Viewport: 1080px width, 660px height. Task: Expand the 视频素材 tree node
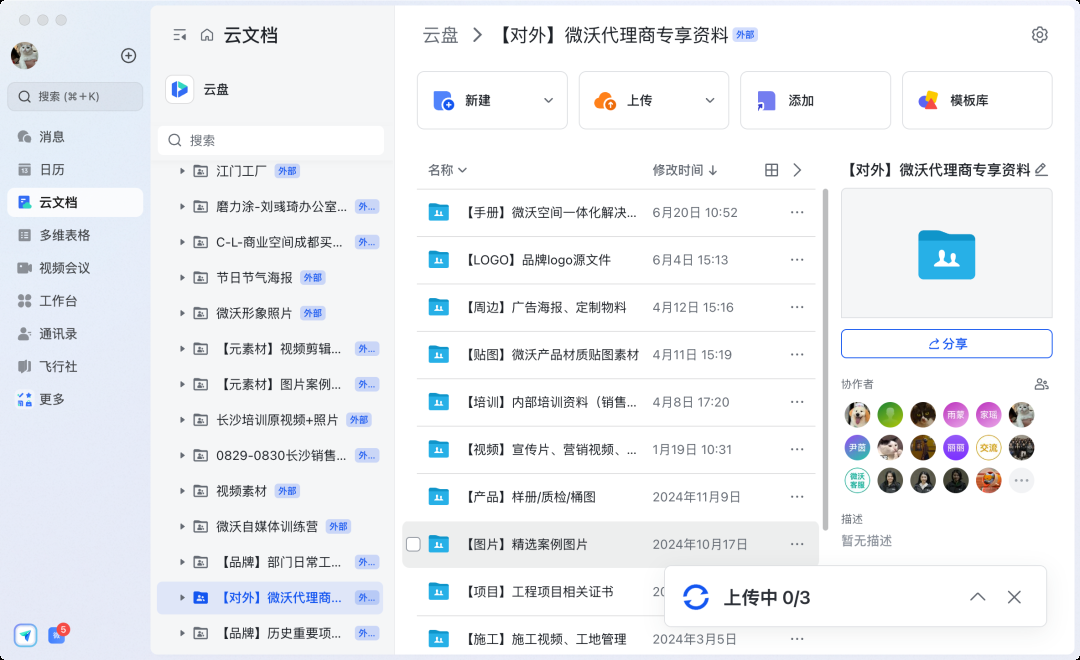182,491
